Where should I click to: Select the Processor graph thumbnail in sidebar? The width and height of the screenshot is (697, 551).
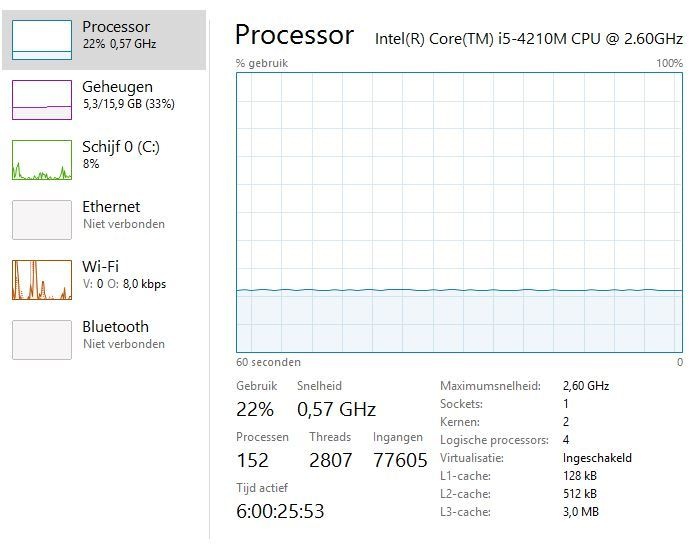42,39
